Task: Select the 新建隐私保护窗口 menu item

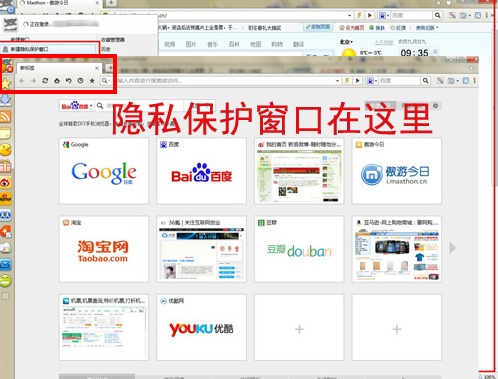Action: (x=49, y=49)
